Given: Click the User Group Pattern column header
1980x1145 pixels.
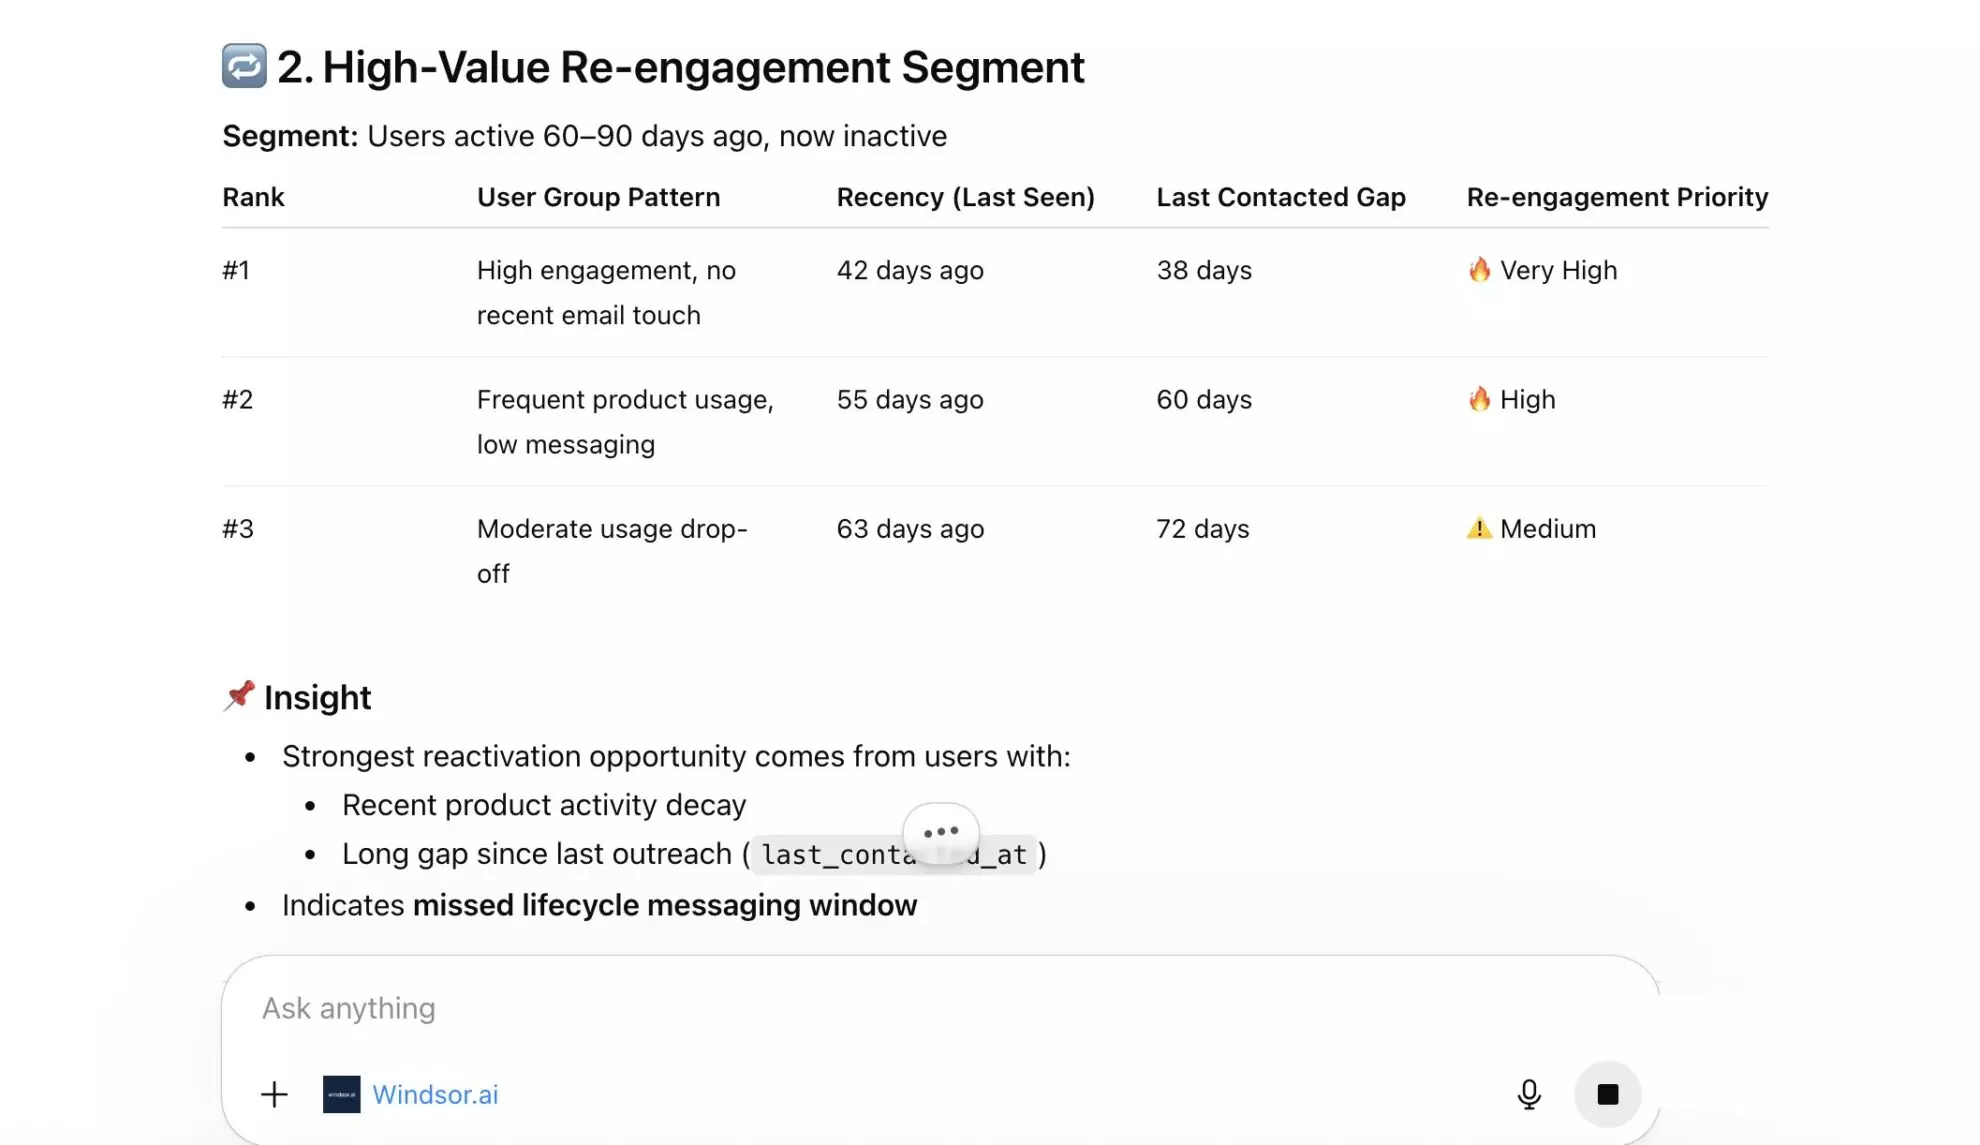Looking at the screenshot, I should (x=598, y=197).
